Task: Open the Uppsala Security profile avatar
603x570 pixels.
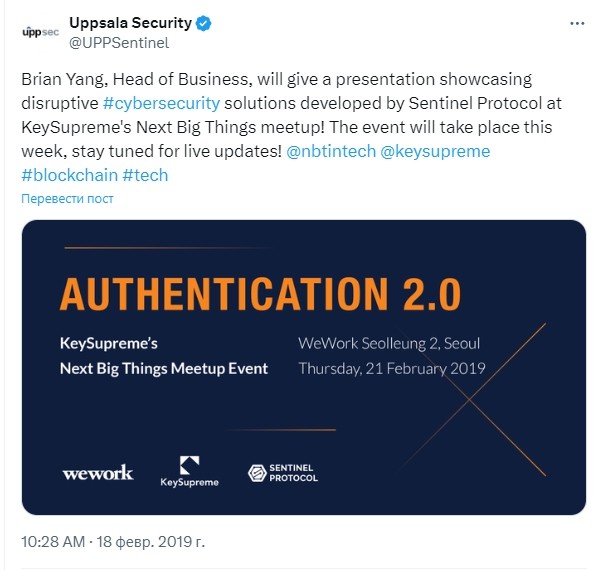Action: click(x=40, y=32)
